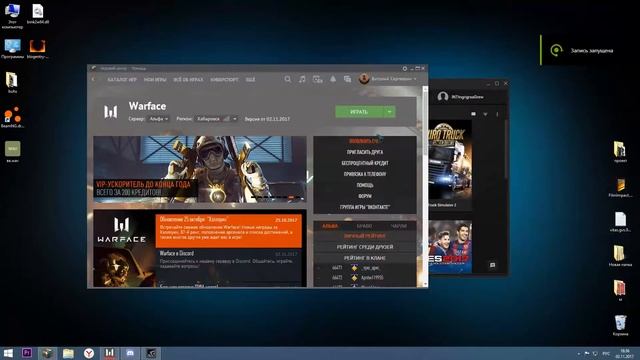Switch to the 'БРАВО' rating tab
Viewport: 640px width, 360px height.
point(364,226)
